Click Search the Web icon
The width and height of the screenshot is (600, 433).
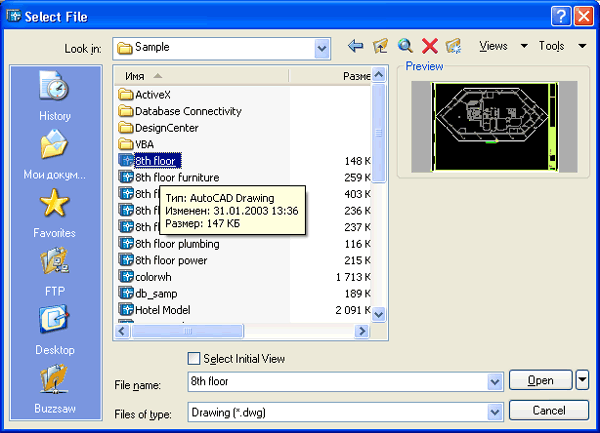(405, 46)
